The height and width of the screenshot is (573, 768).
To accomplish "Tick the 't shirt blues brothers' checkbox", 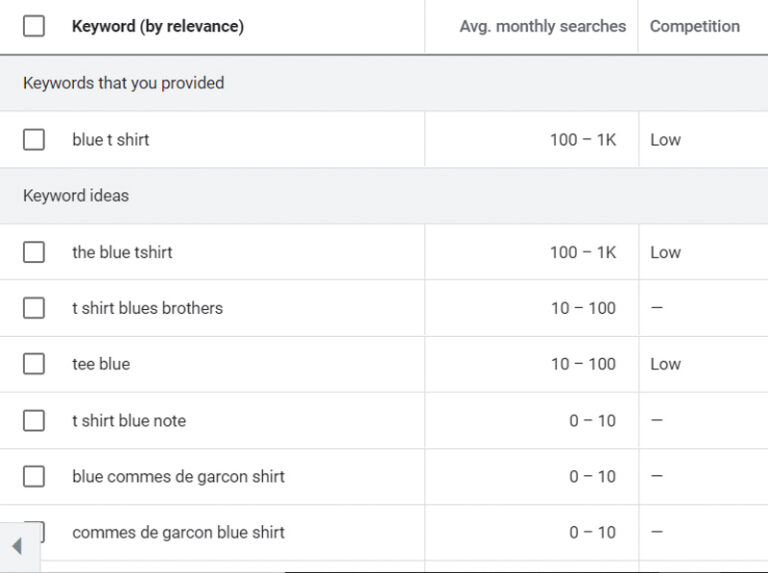I will click(x=34, y=308).
